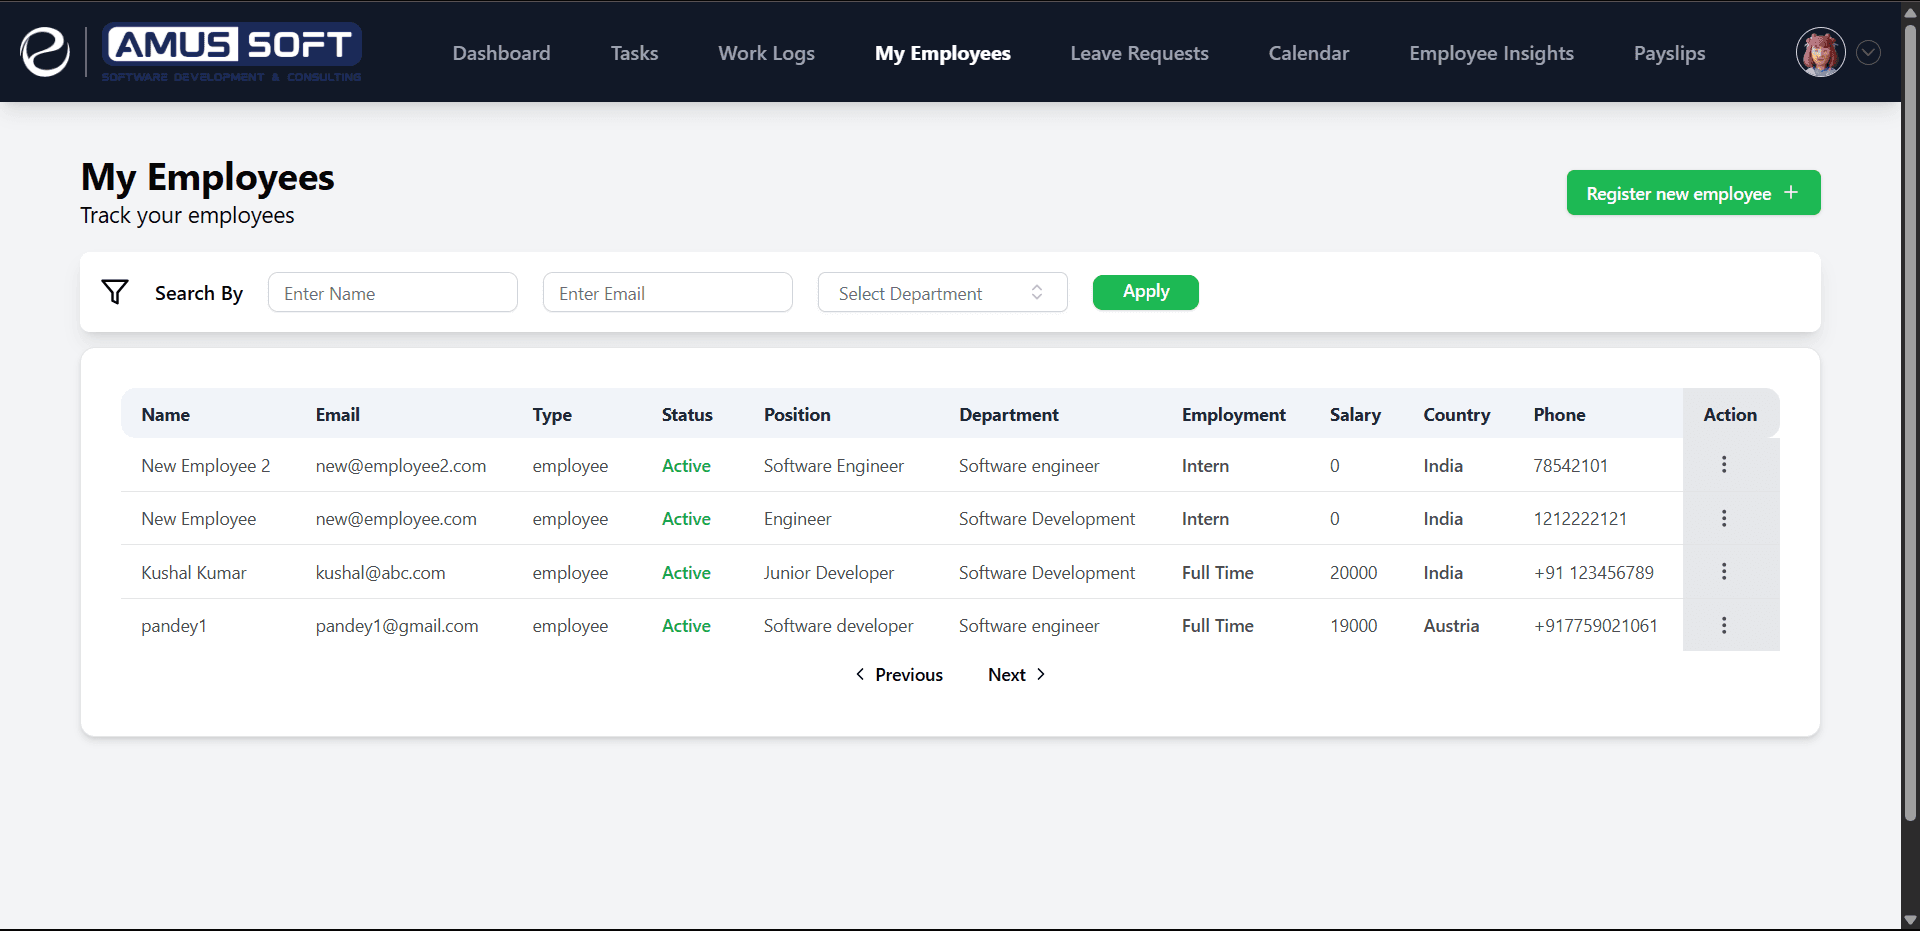Click phone number +91 123456789
The height and width of the screenshot is (931, 1920).
[x=1593, y=573]
